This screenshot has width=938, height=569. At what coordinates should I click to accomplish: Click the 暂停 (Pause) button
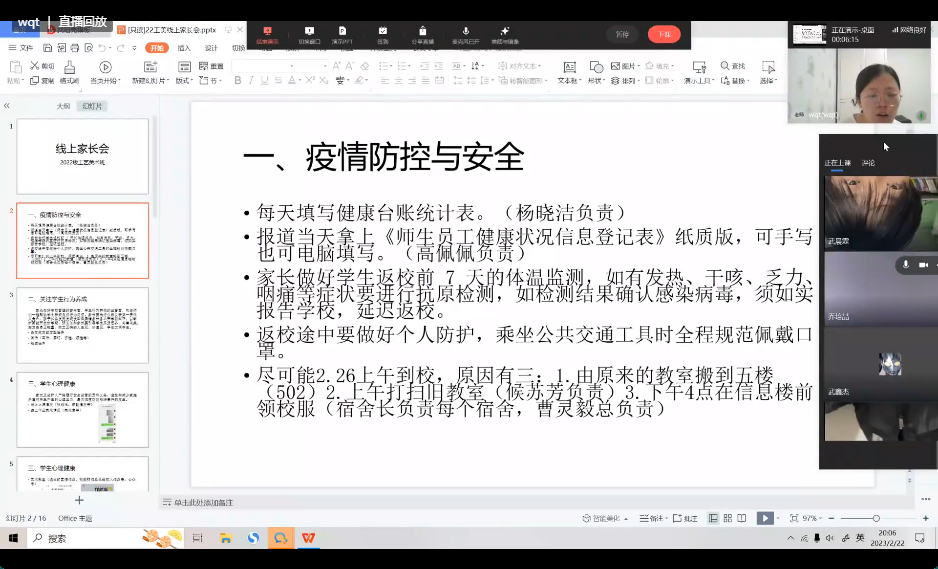pyautogui.click(x=622, y=34)
